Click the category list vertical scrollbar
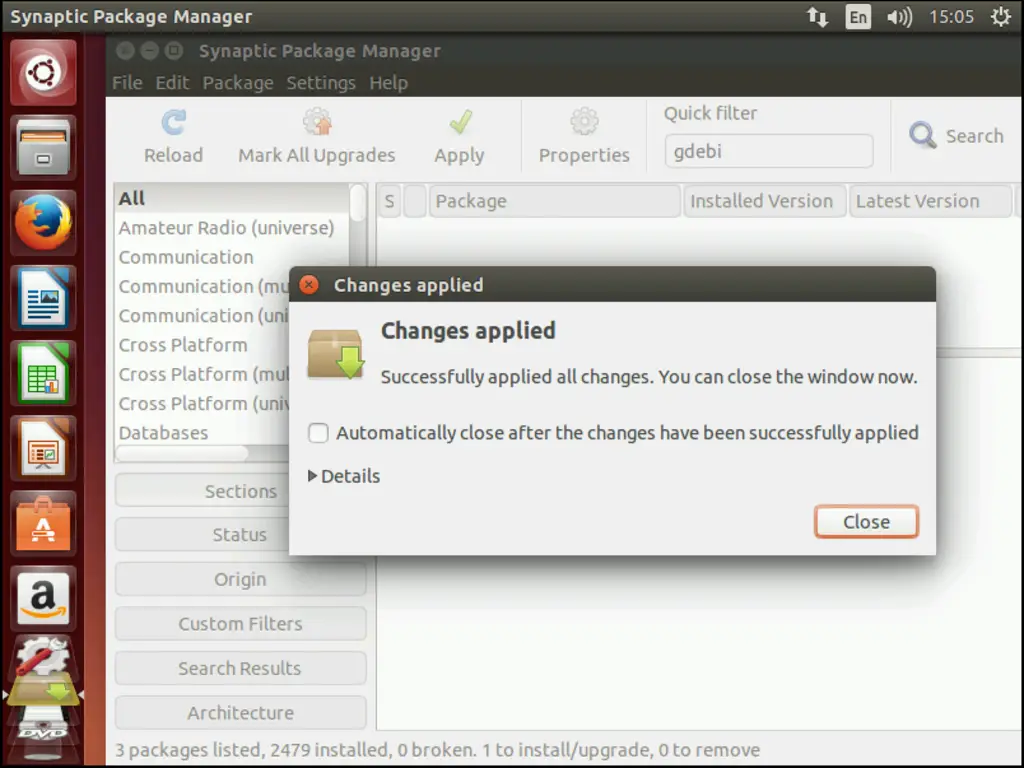The image size is (1024, 768). tap(358, 202)
